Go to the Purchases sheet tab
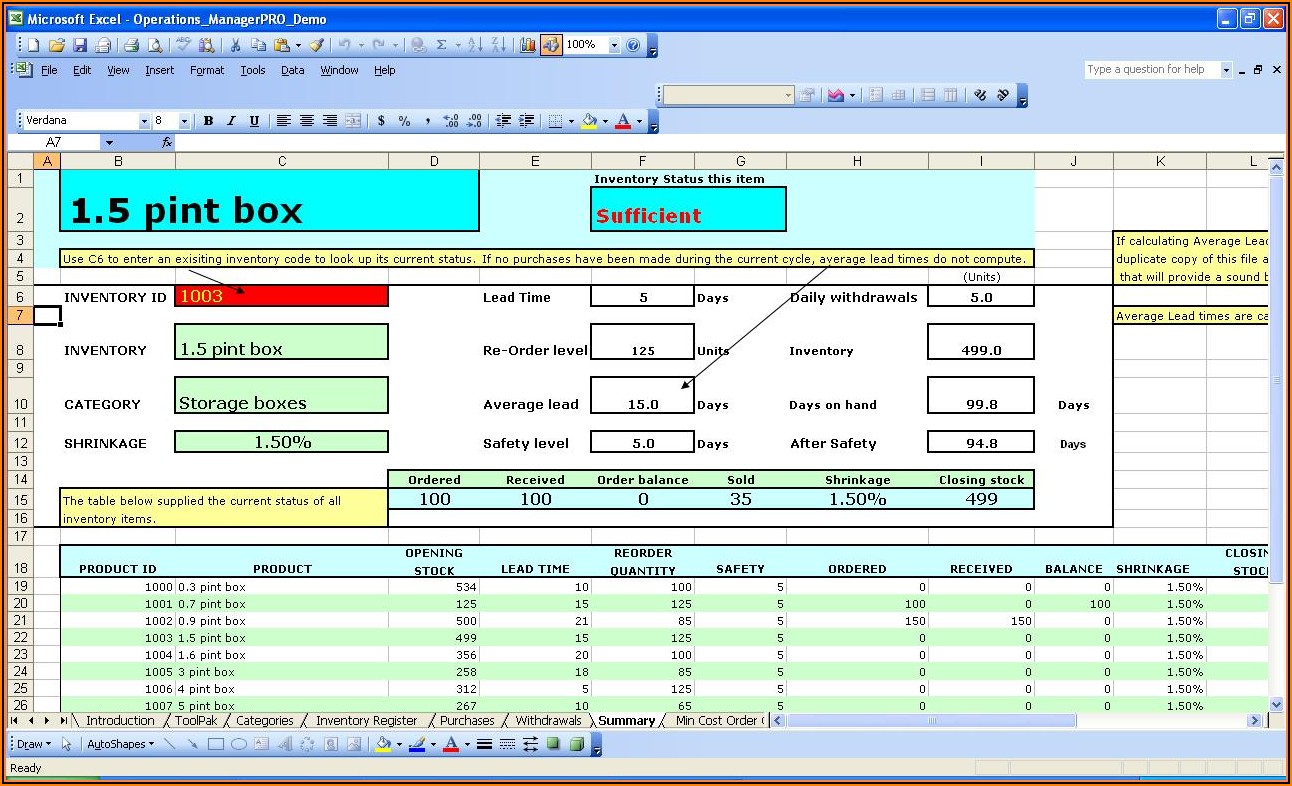Image resolution: width=1292 pixels, height=786 pixels. [467, 721]
